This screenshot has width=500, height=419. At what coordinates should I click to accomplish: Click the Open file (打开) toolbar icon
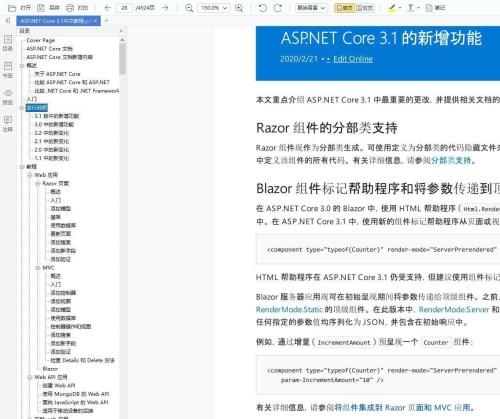point(12,8)
